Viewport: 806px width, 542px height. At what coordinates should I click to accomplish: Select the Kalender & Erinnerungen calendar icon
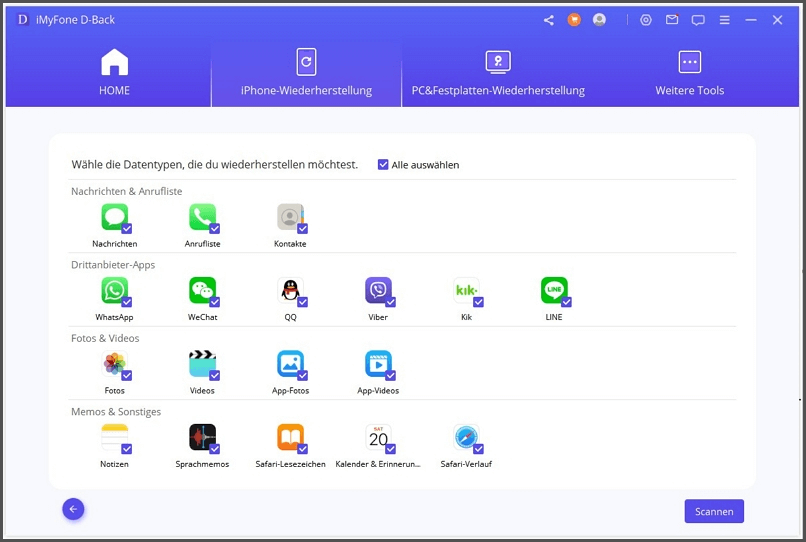(x=378, y=437)
